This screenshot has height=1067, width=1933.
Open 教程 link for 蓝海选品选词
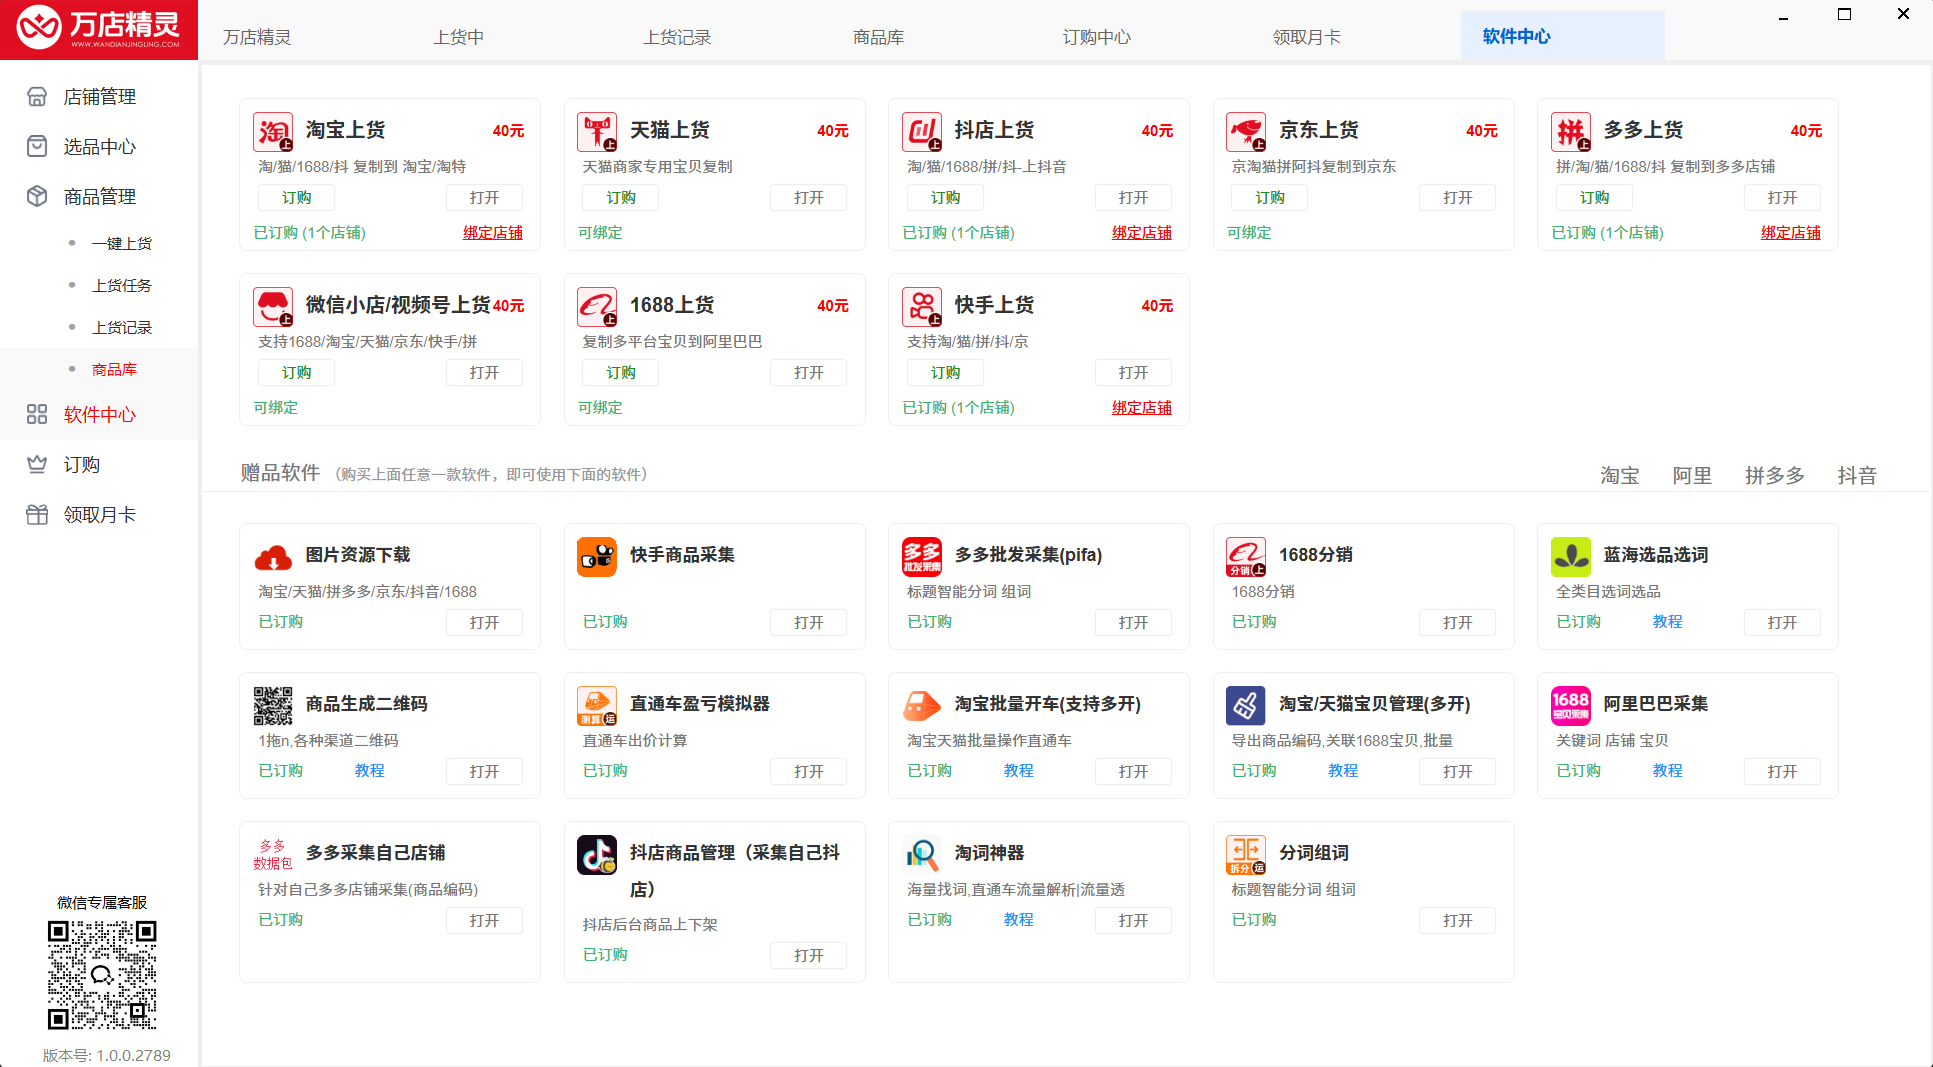[1667, 622]
